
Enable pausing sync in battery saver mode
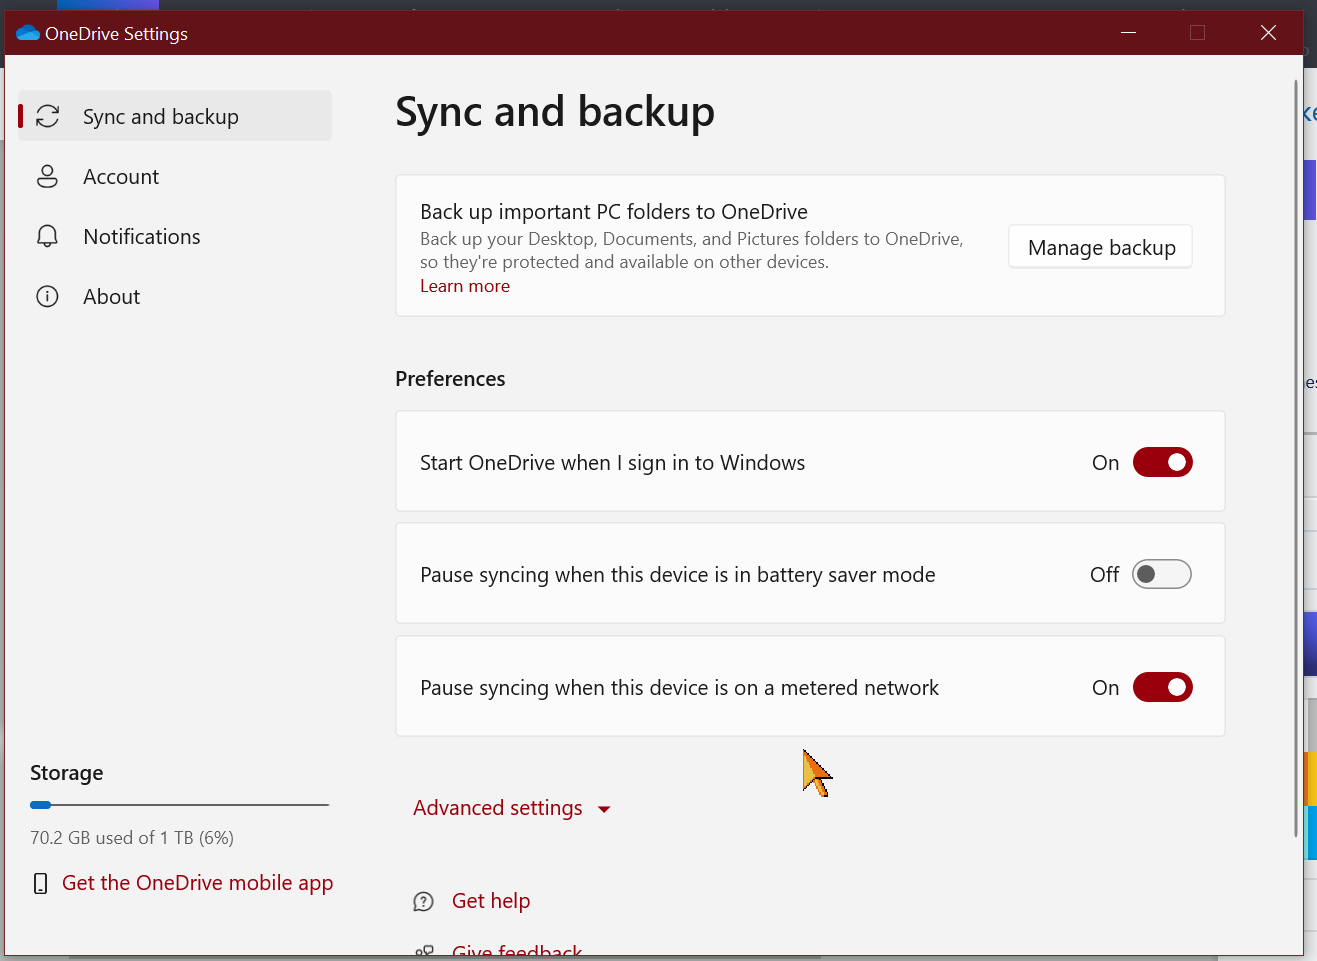coord(1161,574)
